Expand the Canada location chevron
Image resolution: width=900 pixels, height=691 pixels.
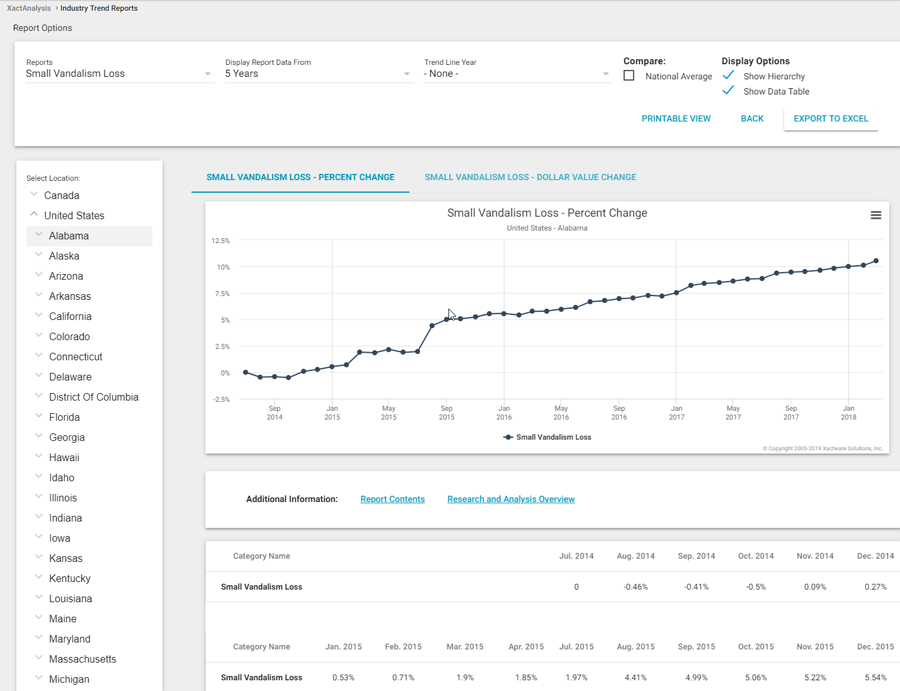[34, 195]
